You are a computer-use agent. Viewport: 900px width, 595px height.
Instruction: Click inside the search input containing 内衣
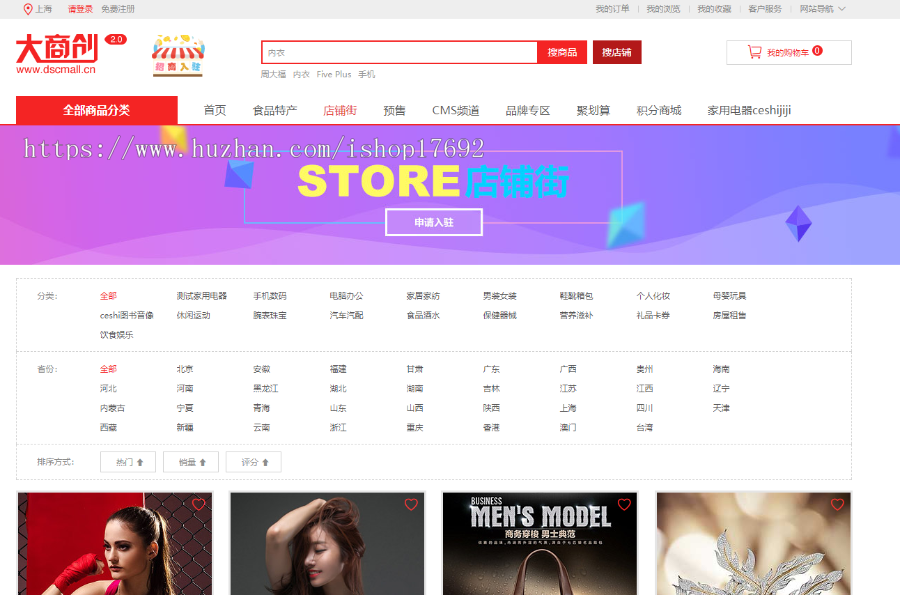pos(400,51)
